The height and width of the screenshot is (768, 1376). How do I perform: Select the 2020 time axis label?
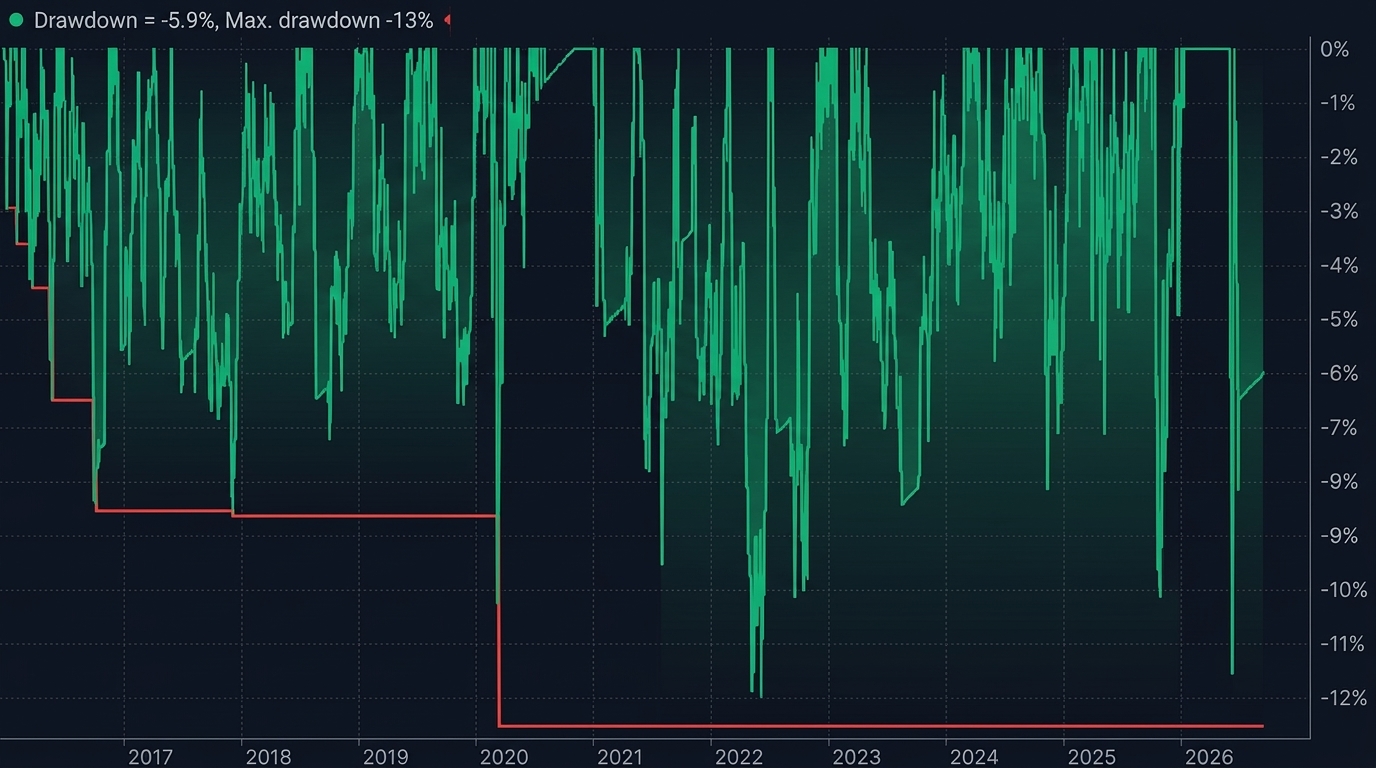(503, 756)
